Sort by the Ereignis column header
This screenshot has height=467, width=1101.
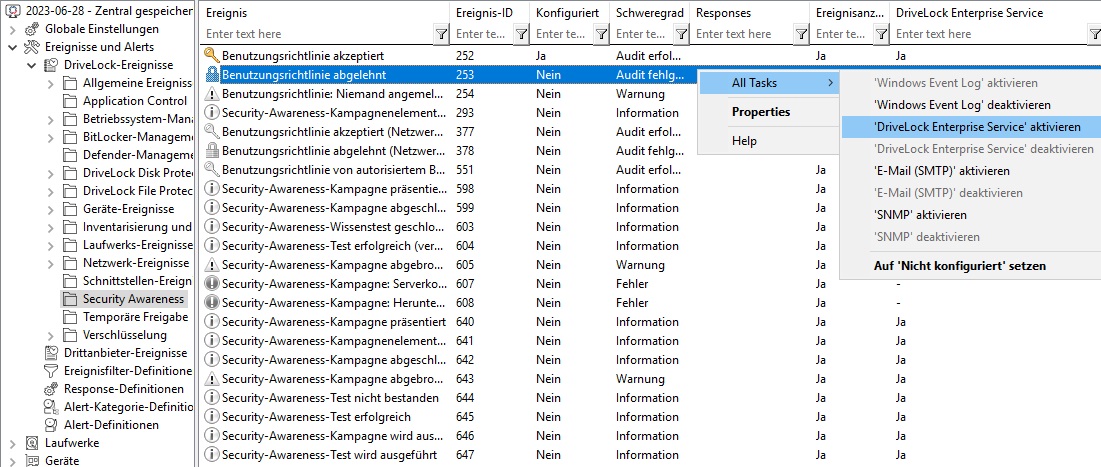(325, 13)
